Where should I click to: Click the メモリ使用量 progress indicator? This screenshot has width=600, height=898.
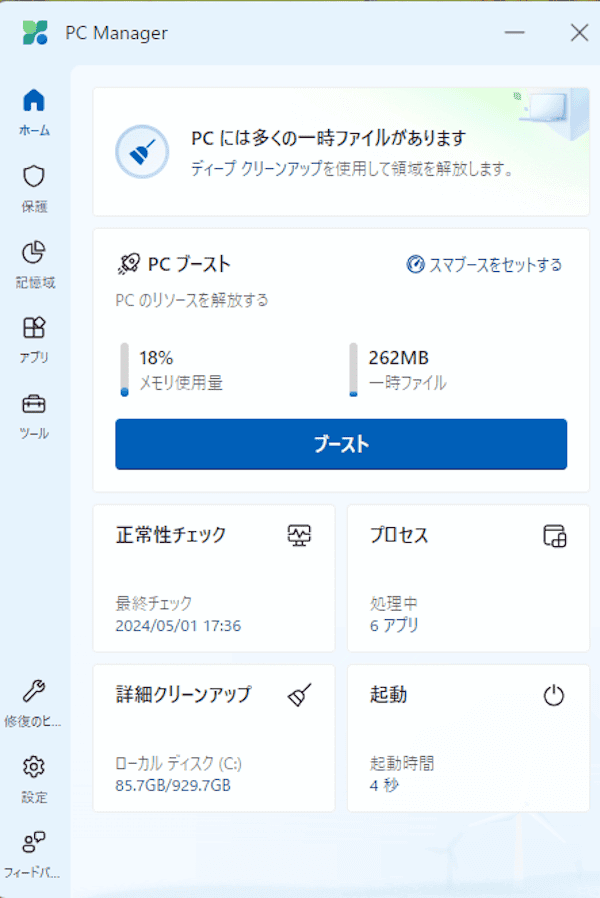click(128, 367)
